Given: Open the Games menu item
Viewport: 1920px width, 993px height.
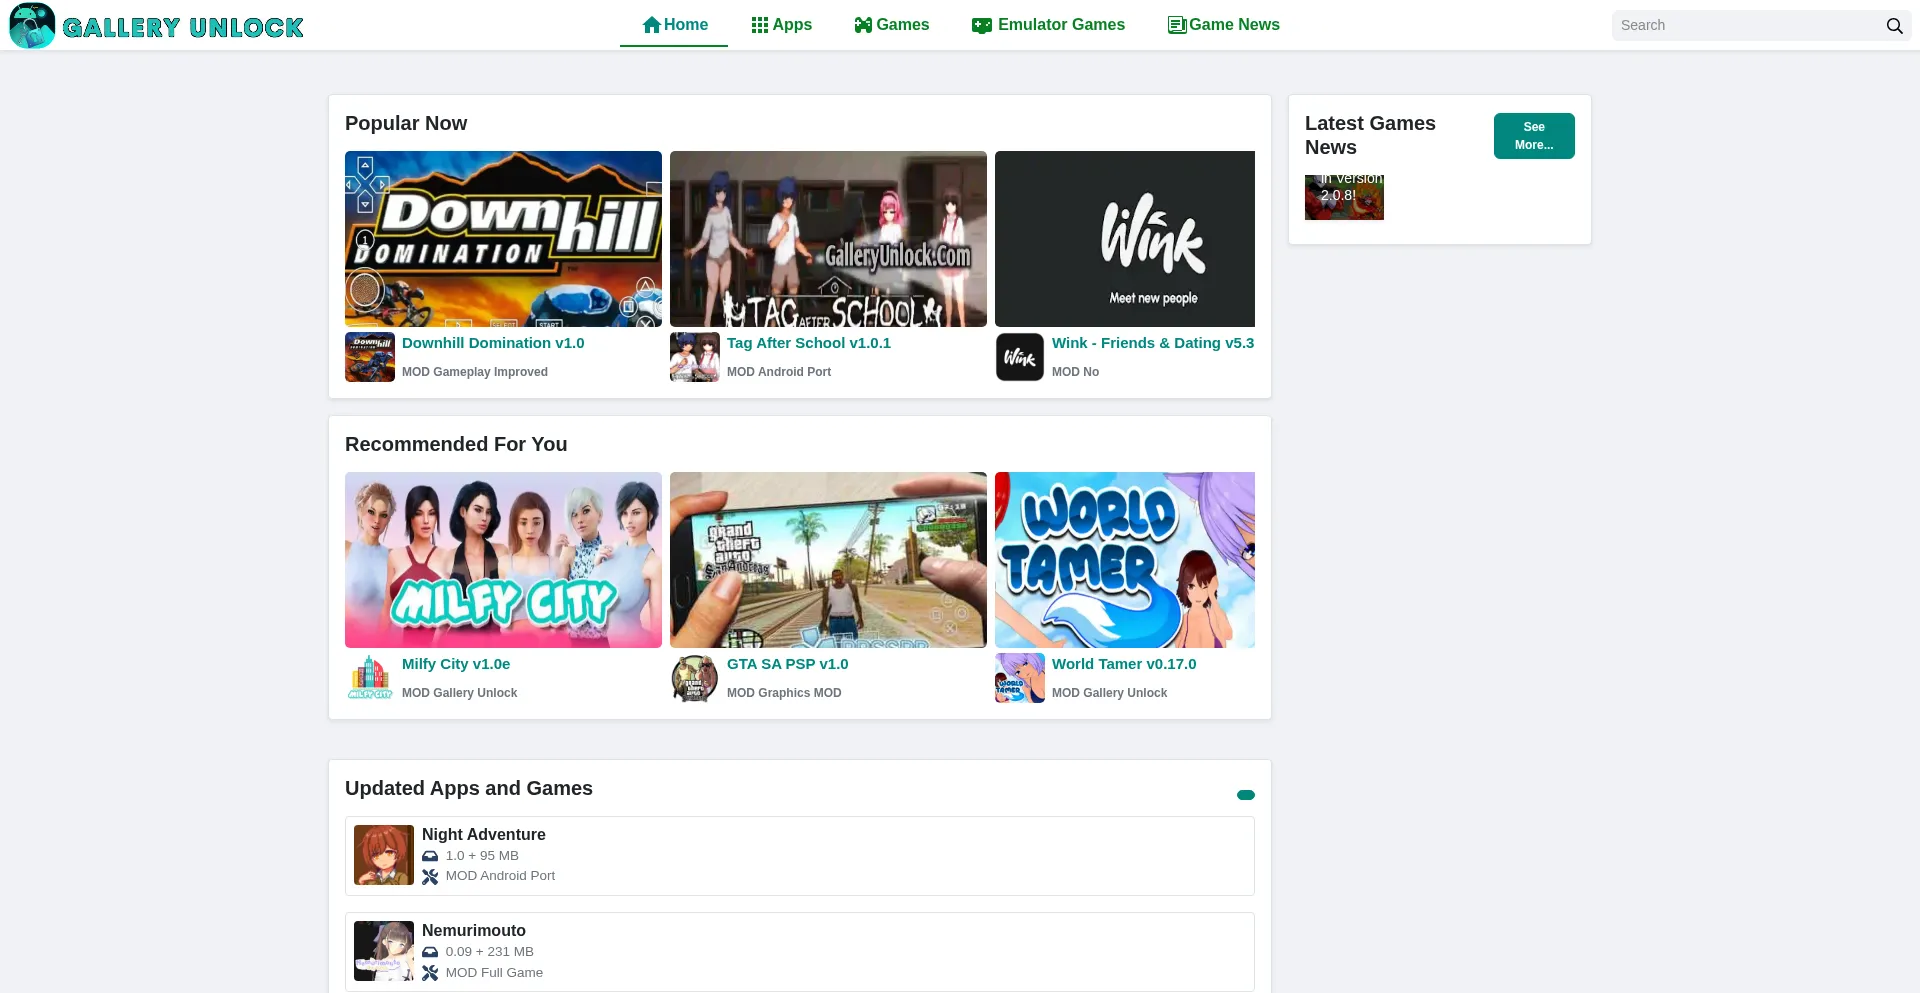Looking at the screenshot, I should pyautogui.click(x=892, y=25).
